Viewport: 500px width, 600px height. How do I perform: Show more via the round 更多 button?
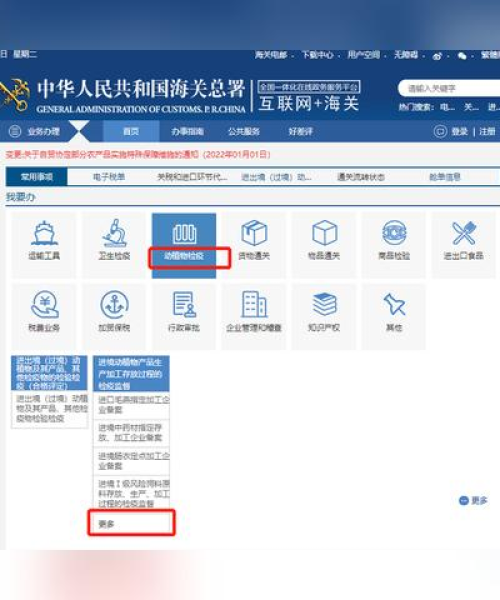[473, 501]
